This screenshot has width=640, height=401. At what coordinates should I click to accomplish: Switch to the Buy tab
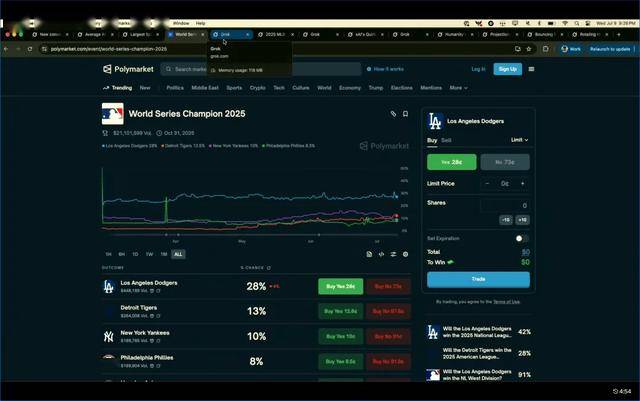pyautogui.click(x=432, y=140)
